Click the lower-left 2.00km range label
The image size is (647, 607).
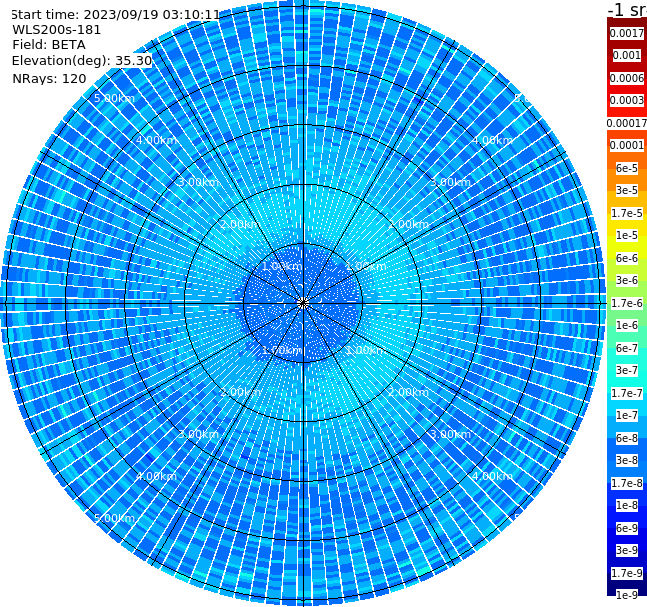[241, 392]
